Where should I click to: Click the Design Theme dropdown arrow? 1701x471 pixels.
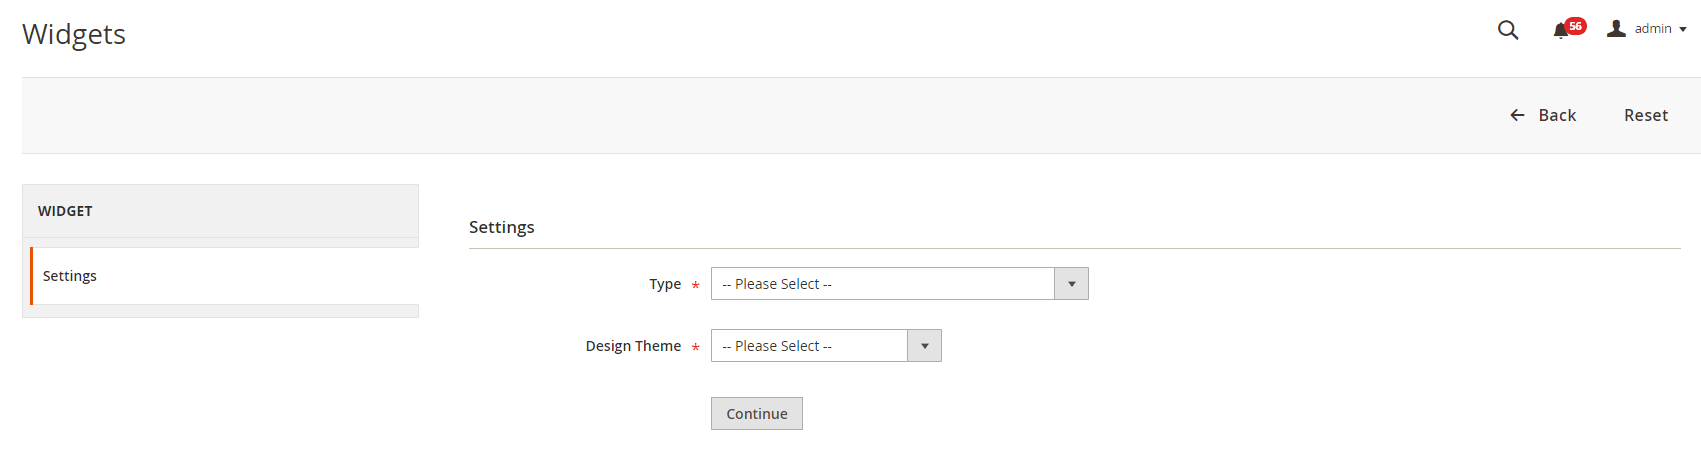[924, 346]
